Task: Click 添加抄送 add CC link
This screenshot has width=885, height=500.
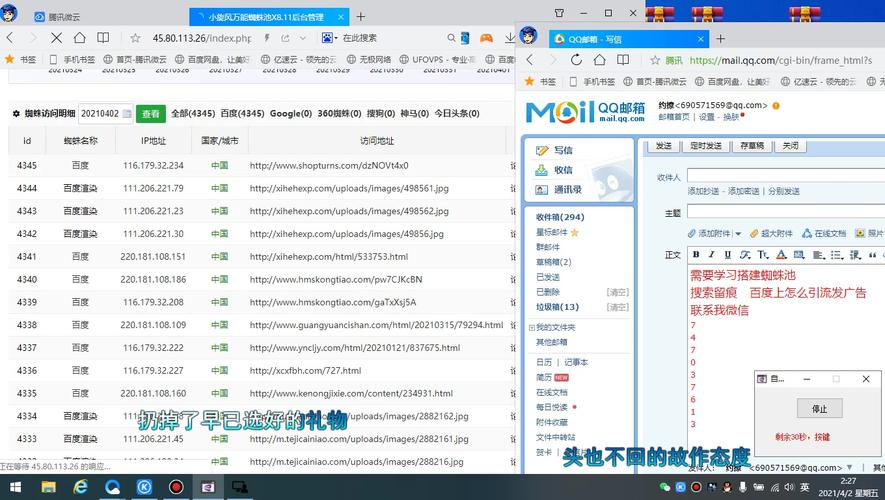Action: (703, 191)
